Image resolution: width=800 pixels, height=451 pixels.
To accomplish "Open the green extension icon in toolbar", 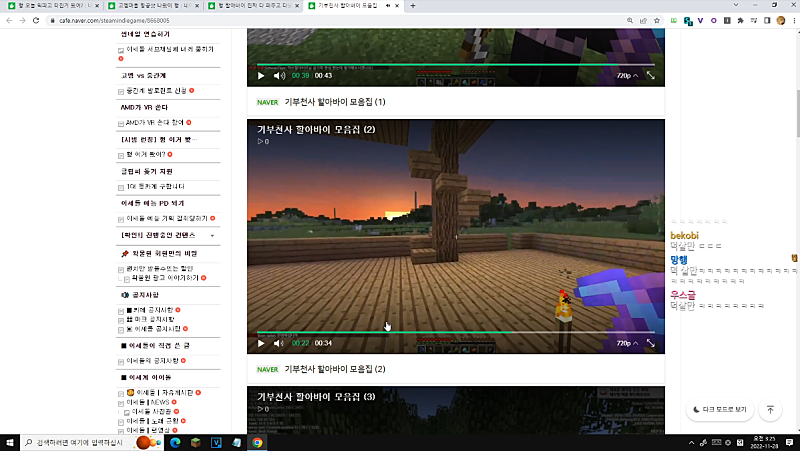I will pyautogui.click(x=674, y=20).
